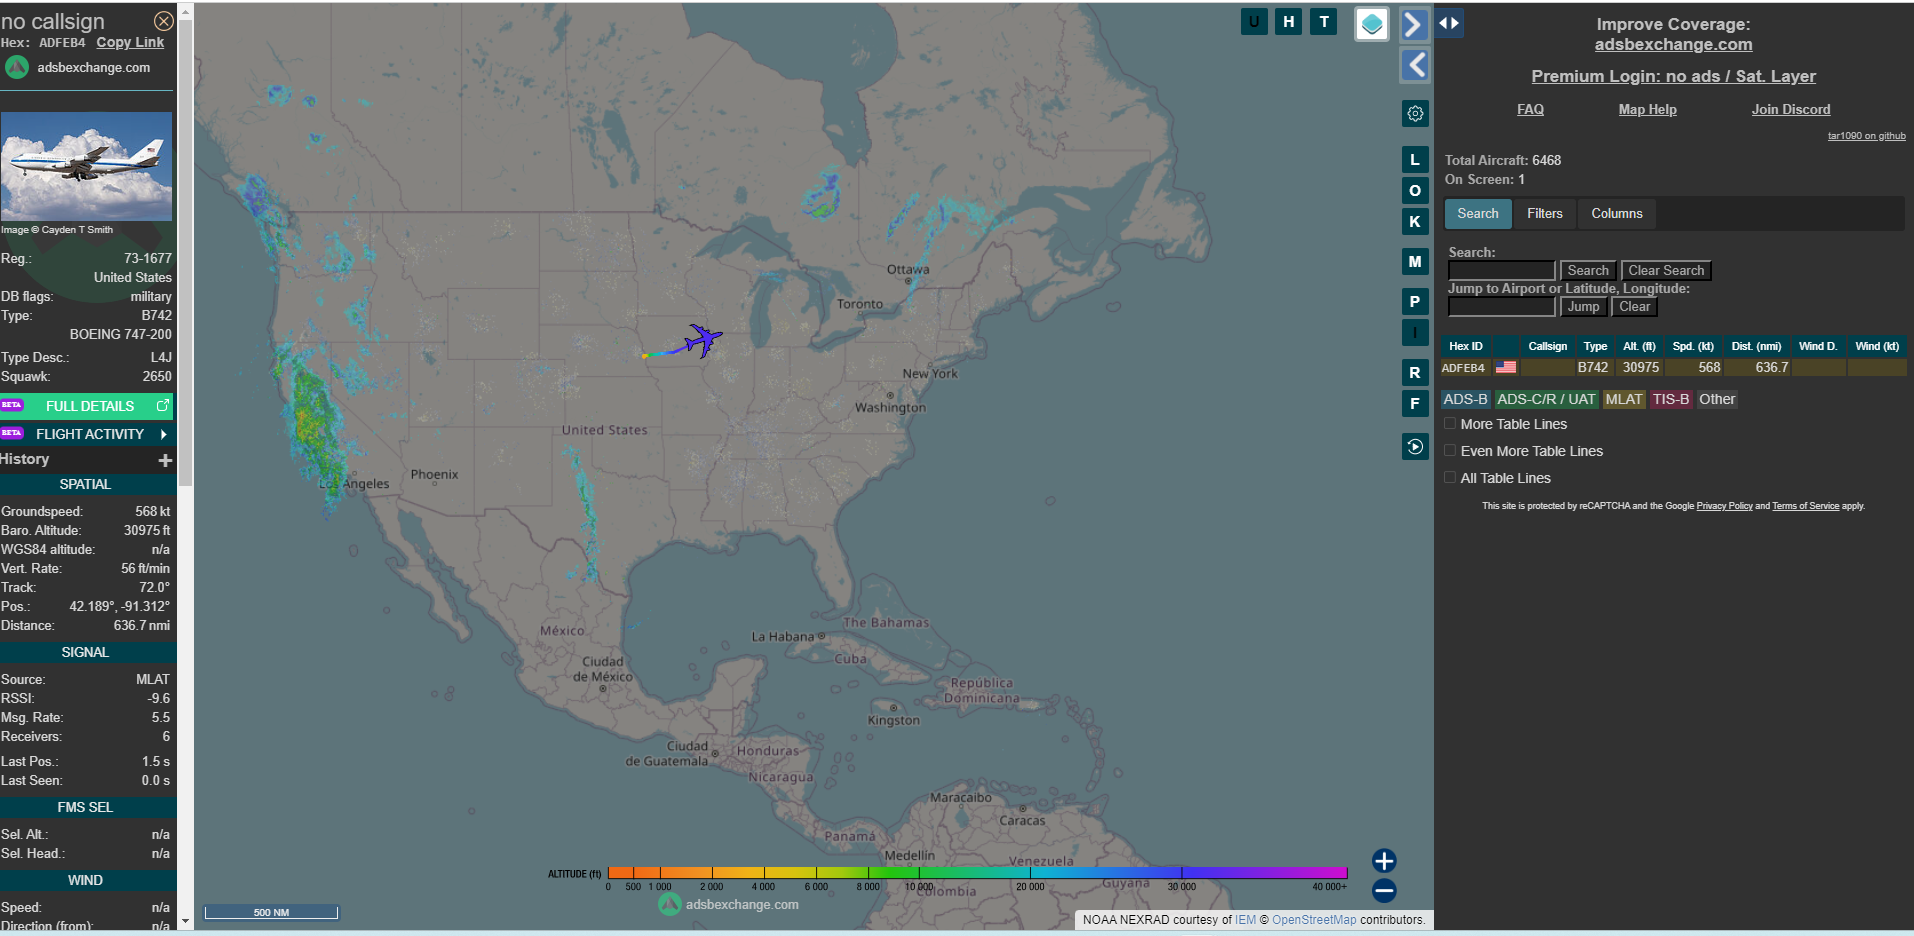Expand sidebar with right chevron button

[x=1413, y=24]
